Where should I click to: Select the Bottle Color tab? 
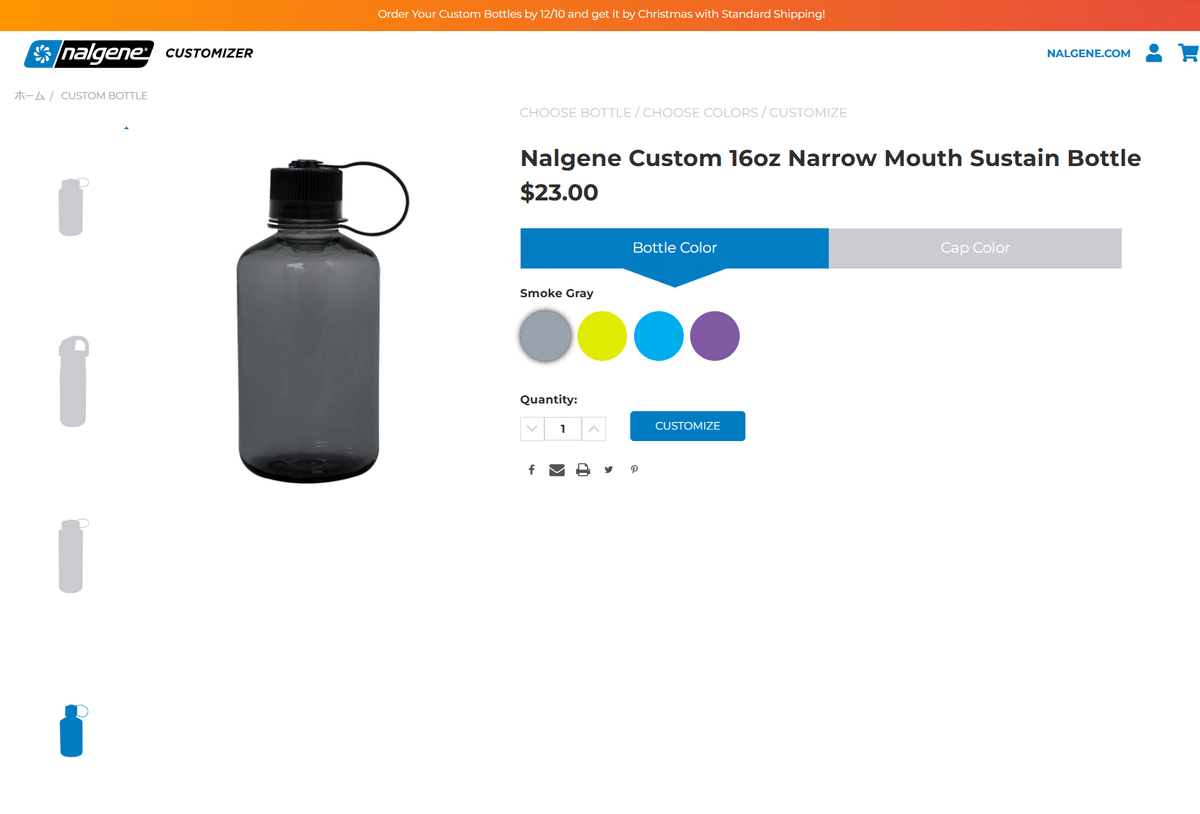pyautogui.click(x=674, y=248)
